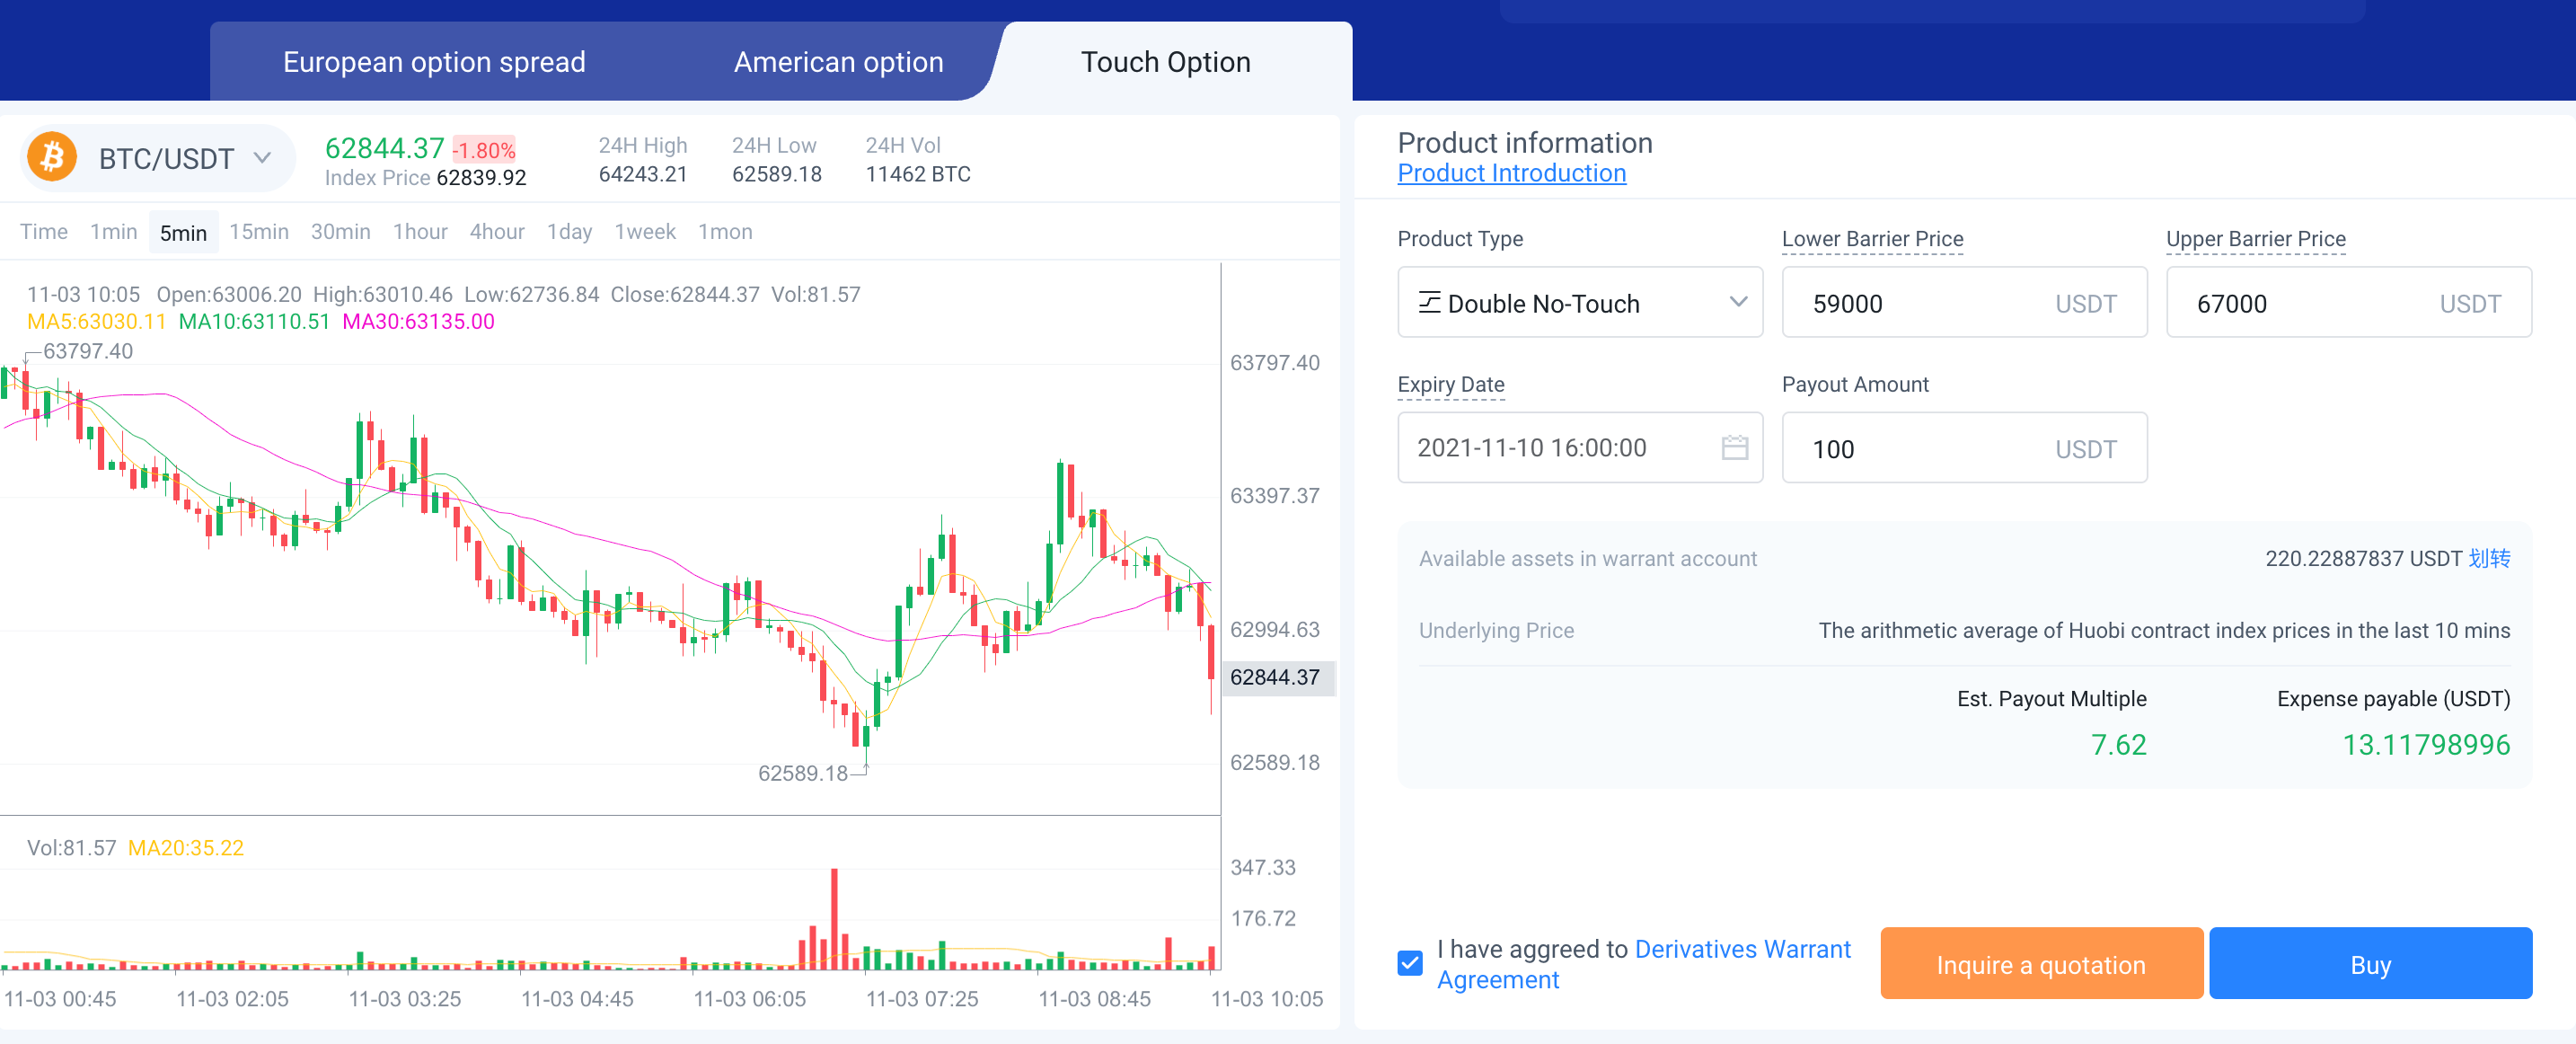Select the 15min chart interval

coord(258,232)
